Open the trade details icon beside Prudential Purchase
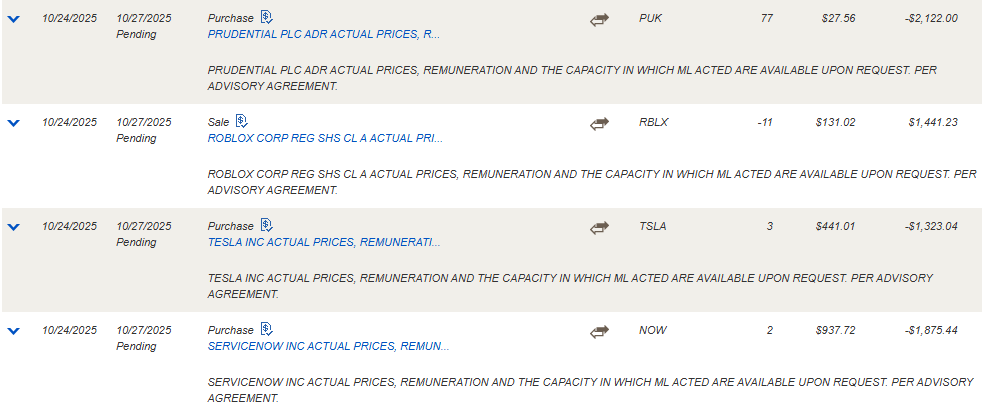The image size is (988, 408). coord(267,17)
